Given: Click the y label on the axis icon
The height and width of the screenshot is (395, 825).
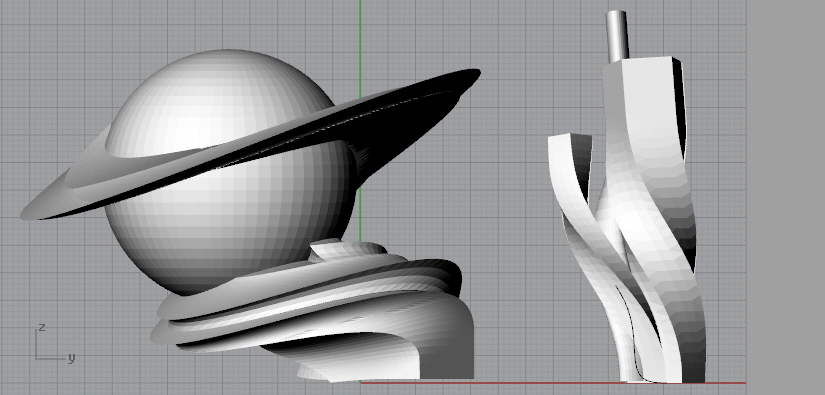Looking at the screenshot, I should (x=71, y=358).
